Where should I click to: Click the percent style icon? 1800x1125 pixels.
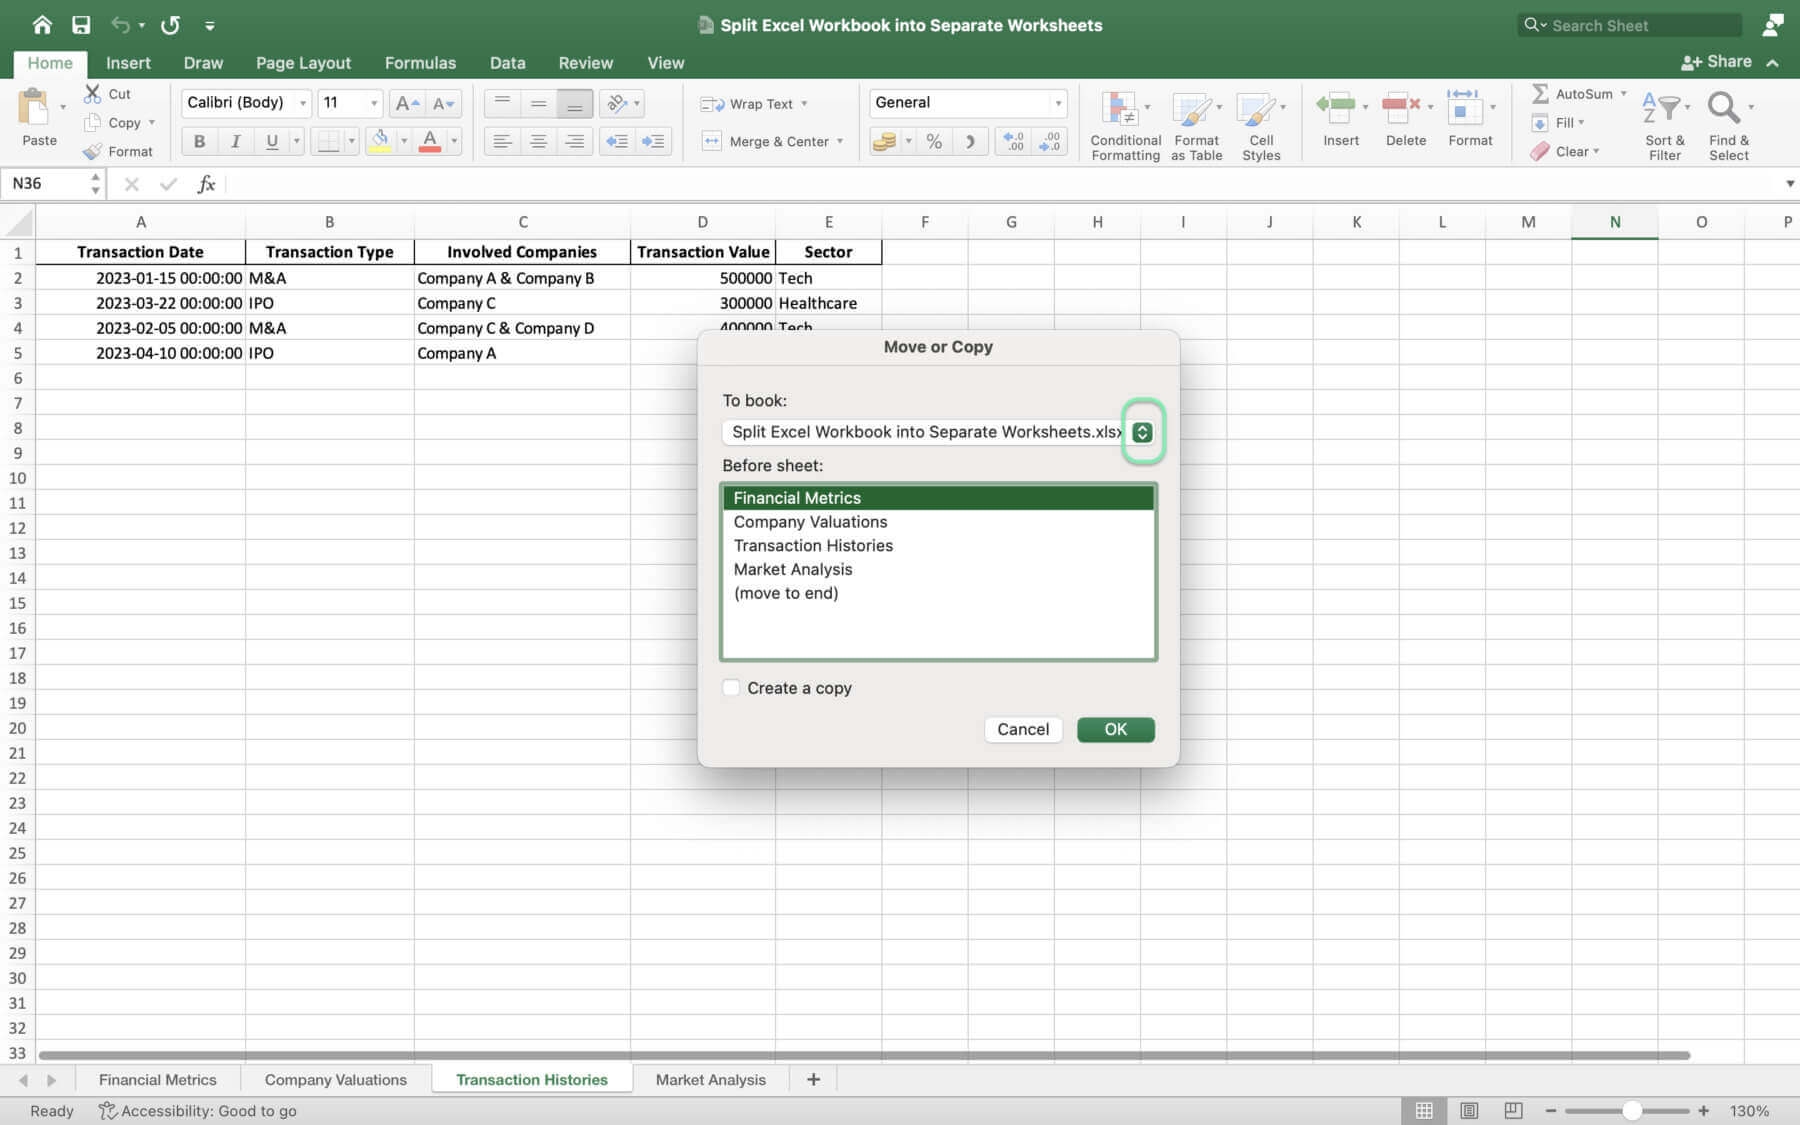coord(933,141)
